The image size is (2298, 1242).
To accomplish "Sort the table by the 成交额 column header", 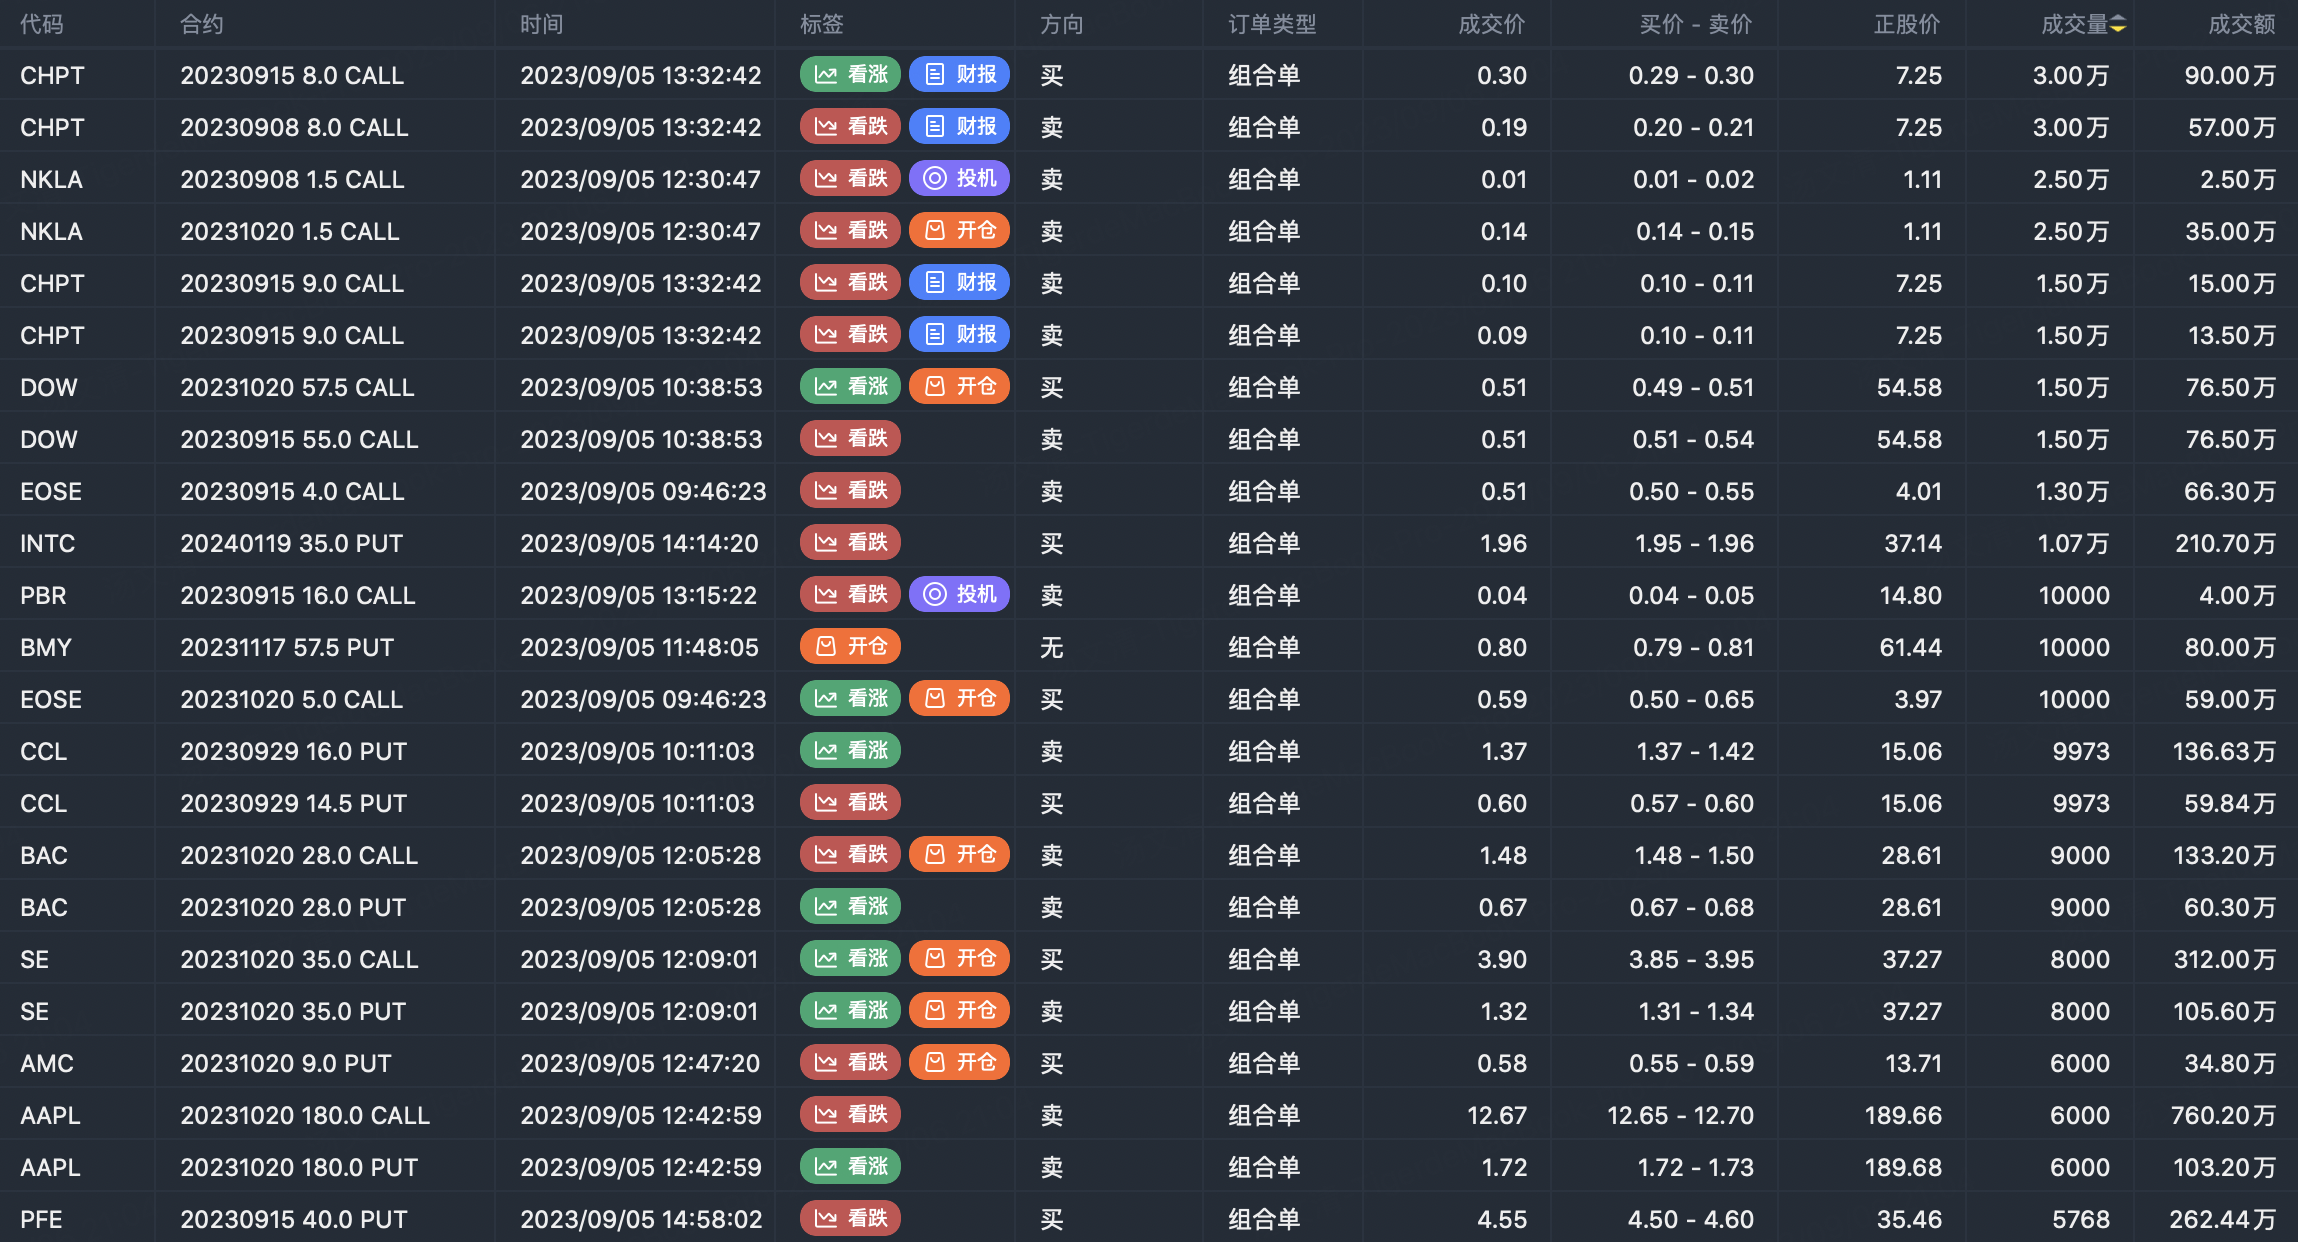I will (x=2241, y=24).
